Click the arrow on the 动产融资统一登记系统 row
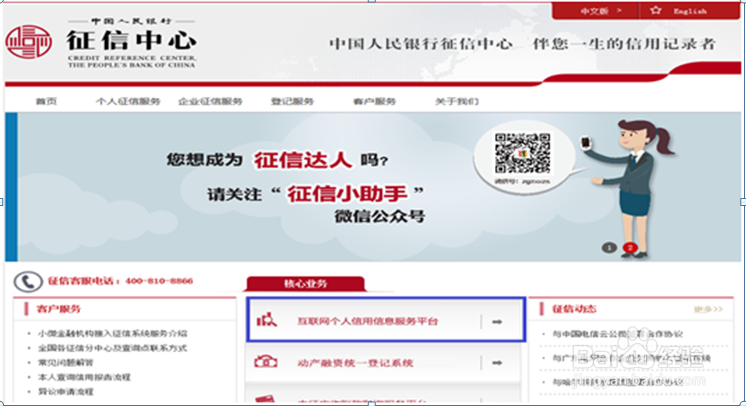Viewport: 746px width, 406px height. point(497,363)
